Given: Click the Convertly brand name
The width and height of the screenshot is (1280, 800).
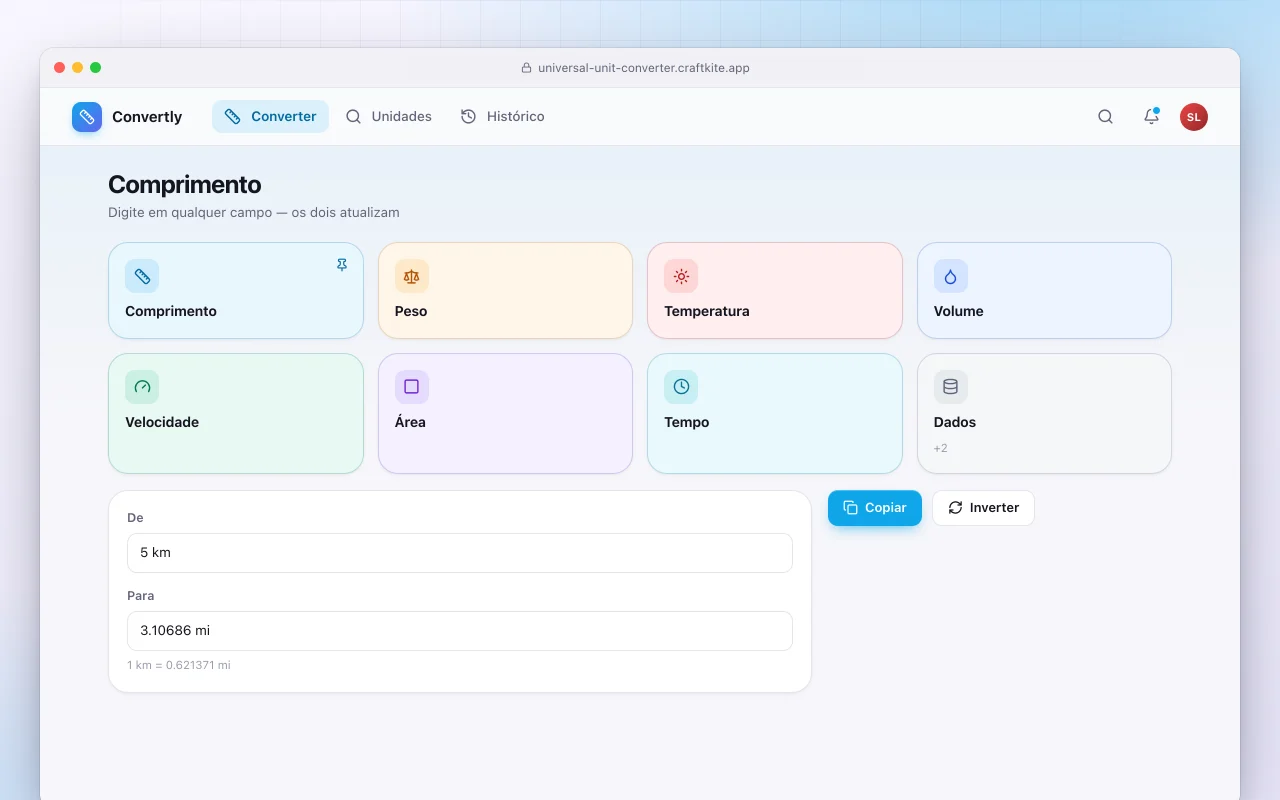Looking at the screenshot, I should [x=147, y=117].
